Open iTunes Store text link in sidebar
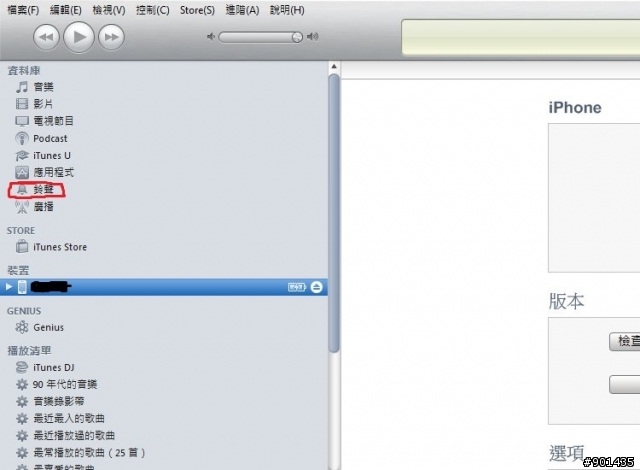The height and width of the screenshot is (470, 640). (60, 247)
